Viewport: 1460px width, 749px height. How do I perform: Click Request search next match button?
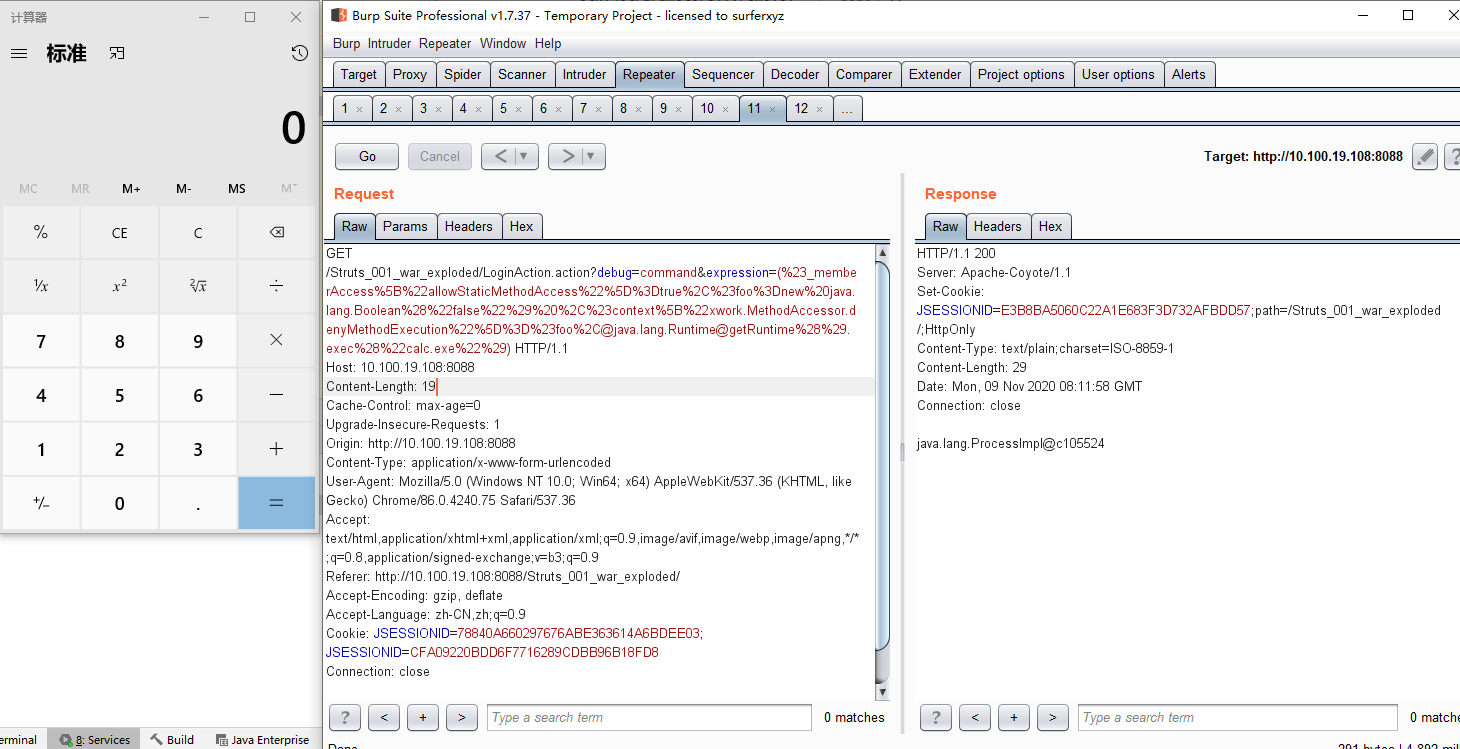(x=461, y=717)
